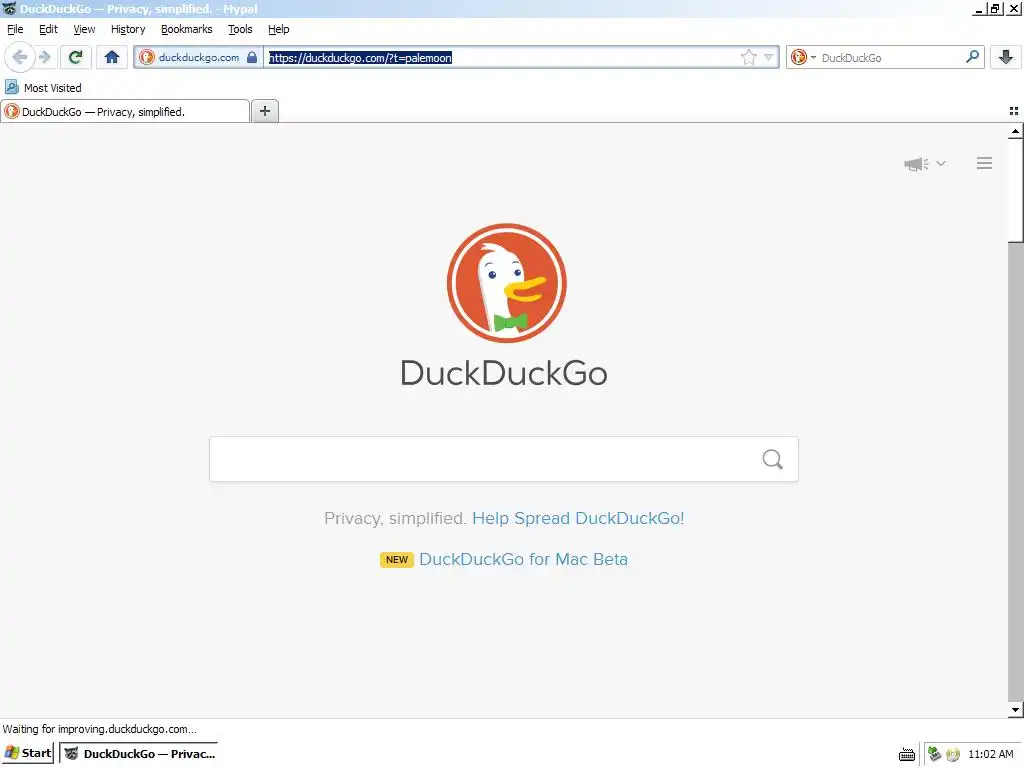Open the Windows Start button

point(28,754)
